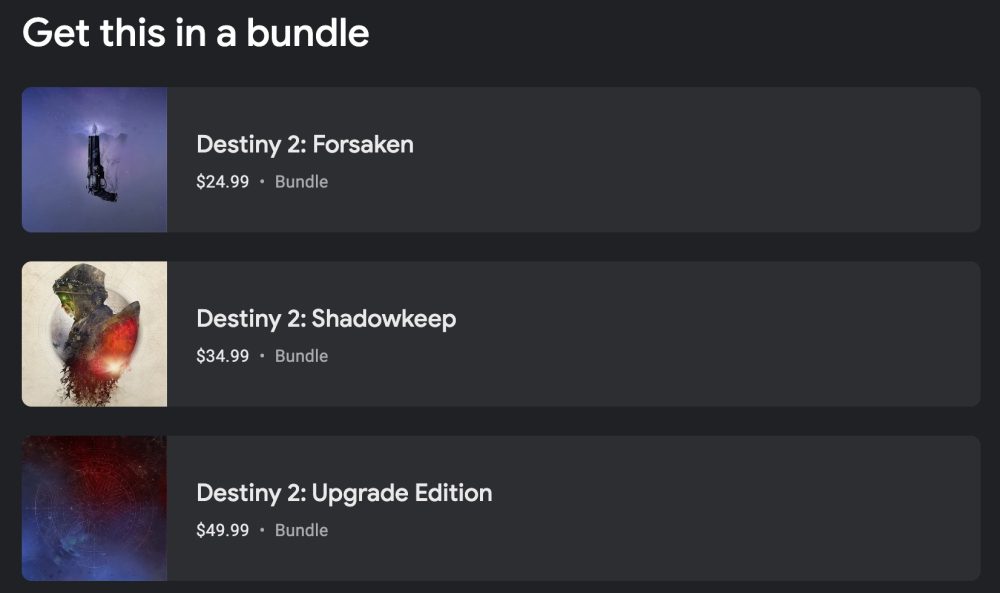Click the Destiny 2: Forsaken title
1000x593 pixels.
click(x=305, y=144)
